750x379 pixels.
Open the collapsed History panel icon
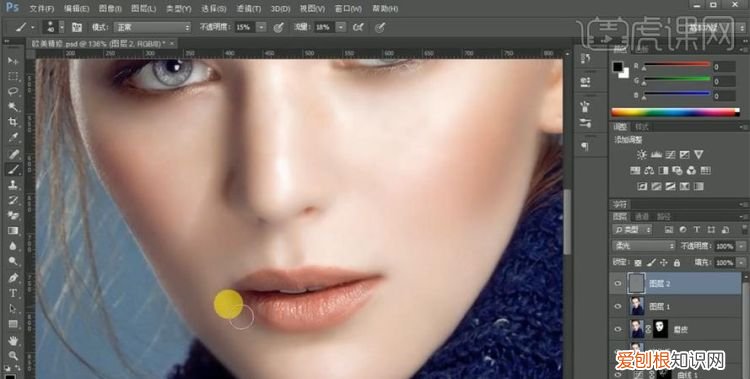click(585, 58)
